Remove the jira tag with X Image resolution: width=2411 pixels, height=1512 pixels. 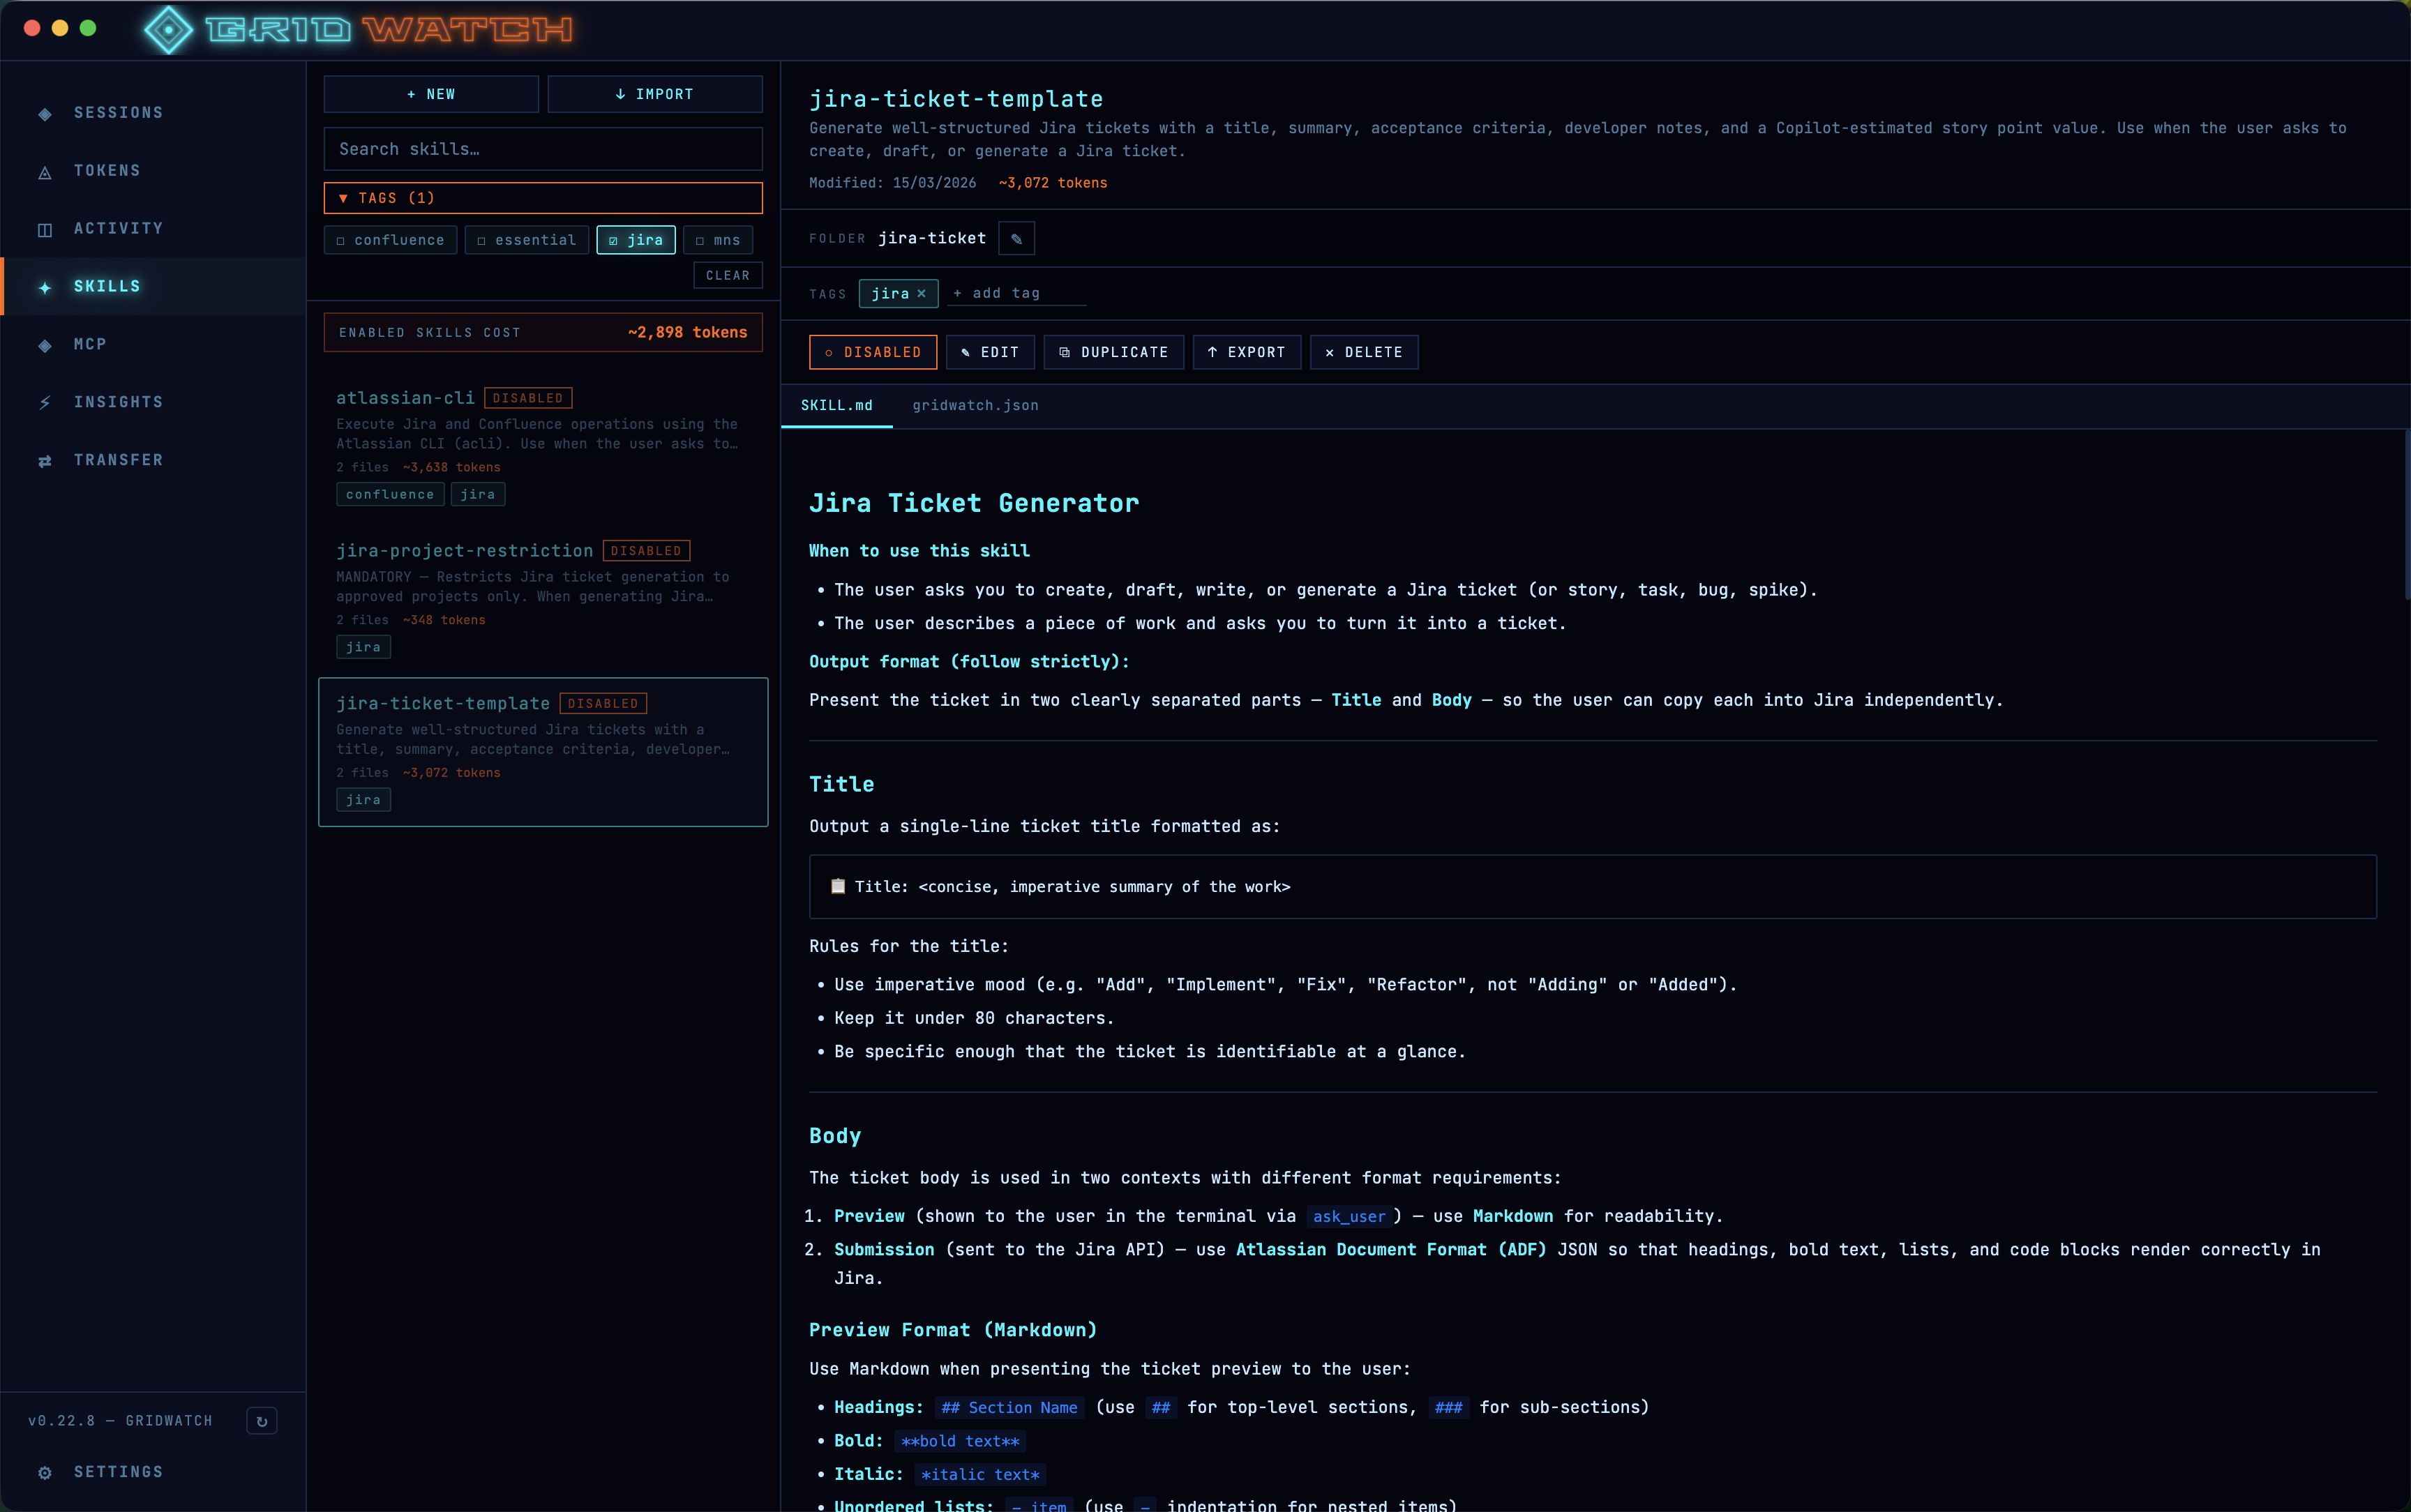pos(921,293)
